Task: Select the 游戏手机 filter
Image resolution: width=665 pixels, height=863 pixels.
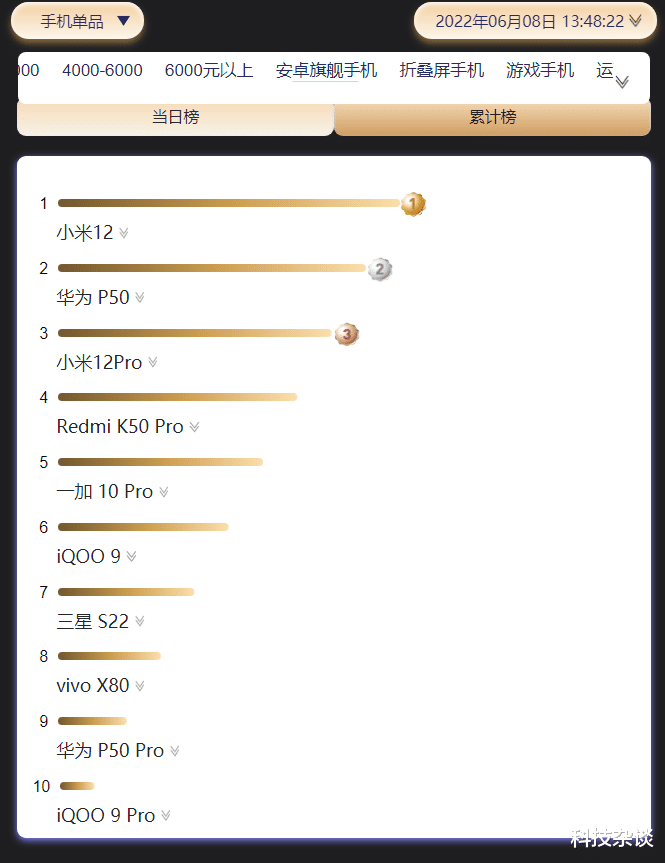Action: (540, 70)
